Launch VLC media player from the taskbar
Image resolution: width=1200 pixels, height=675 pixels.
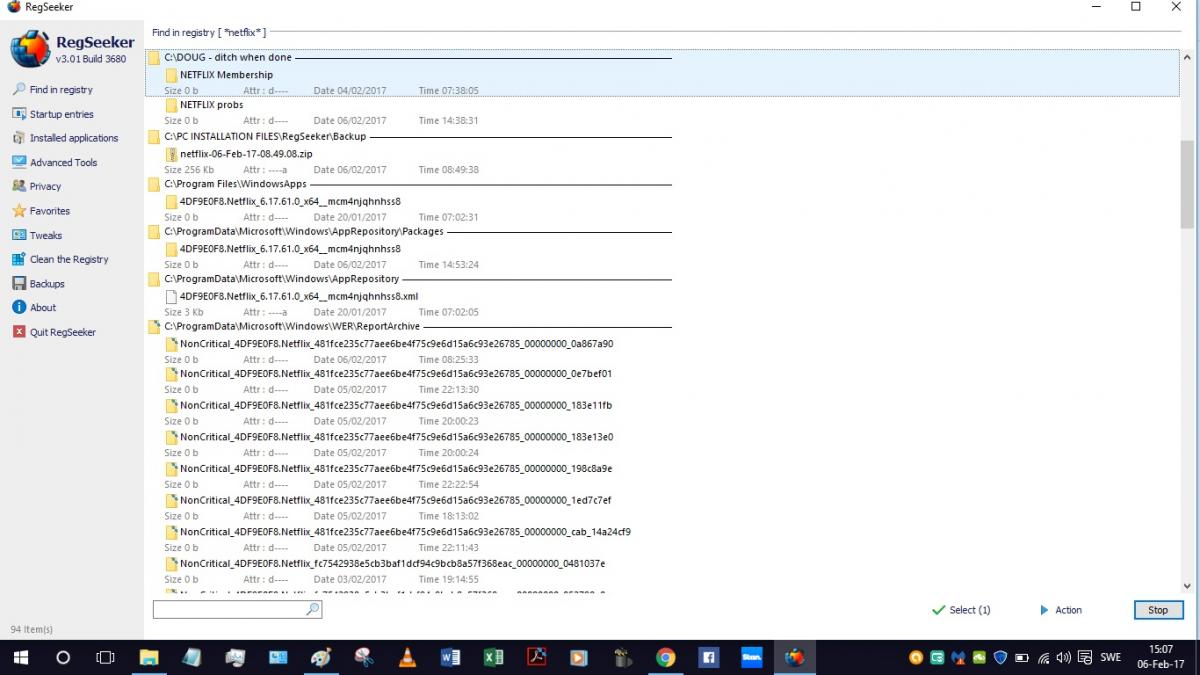(x=407, y=657)
